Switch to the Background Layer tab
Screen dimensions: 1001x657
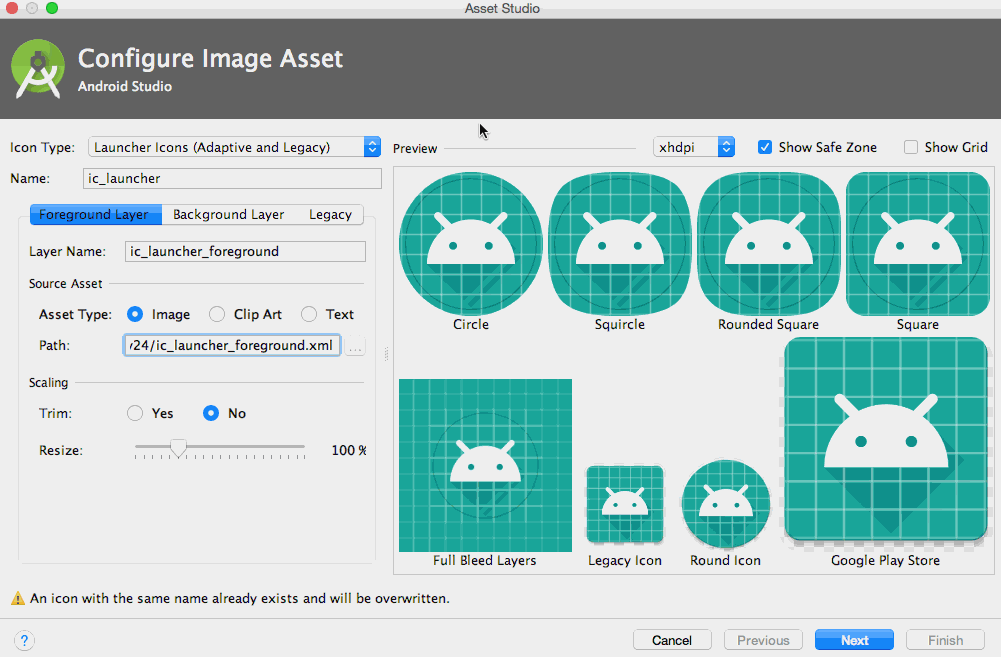(228, 214)
